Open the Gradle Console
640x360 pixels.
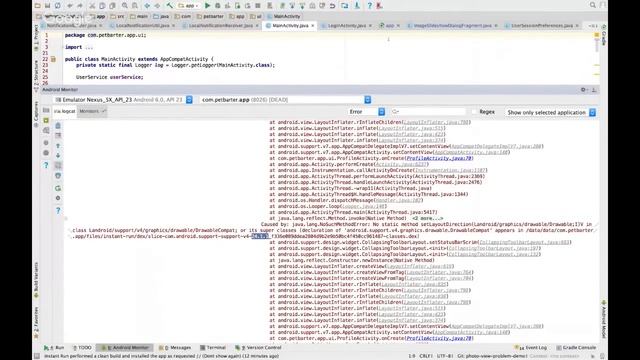(576, 347)
